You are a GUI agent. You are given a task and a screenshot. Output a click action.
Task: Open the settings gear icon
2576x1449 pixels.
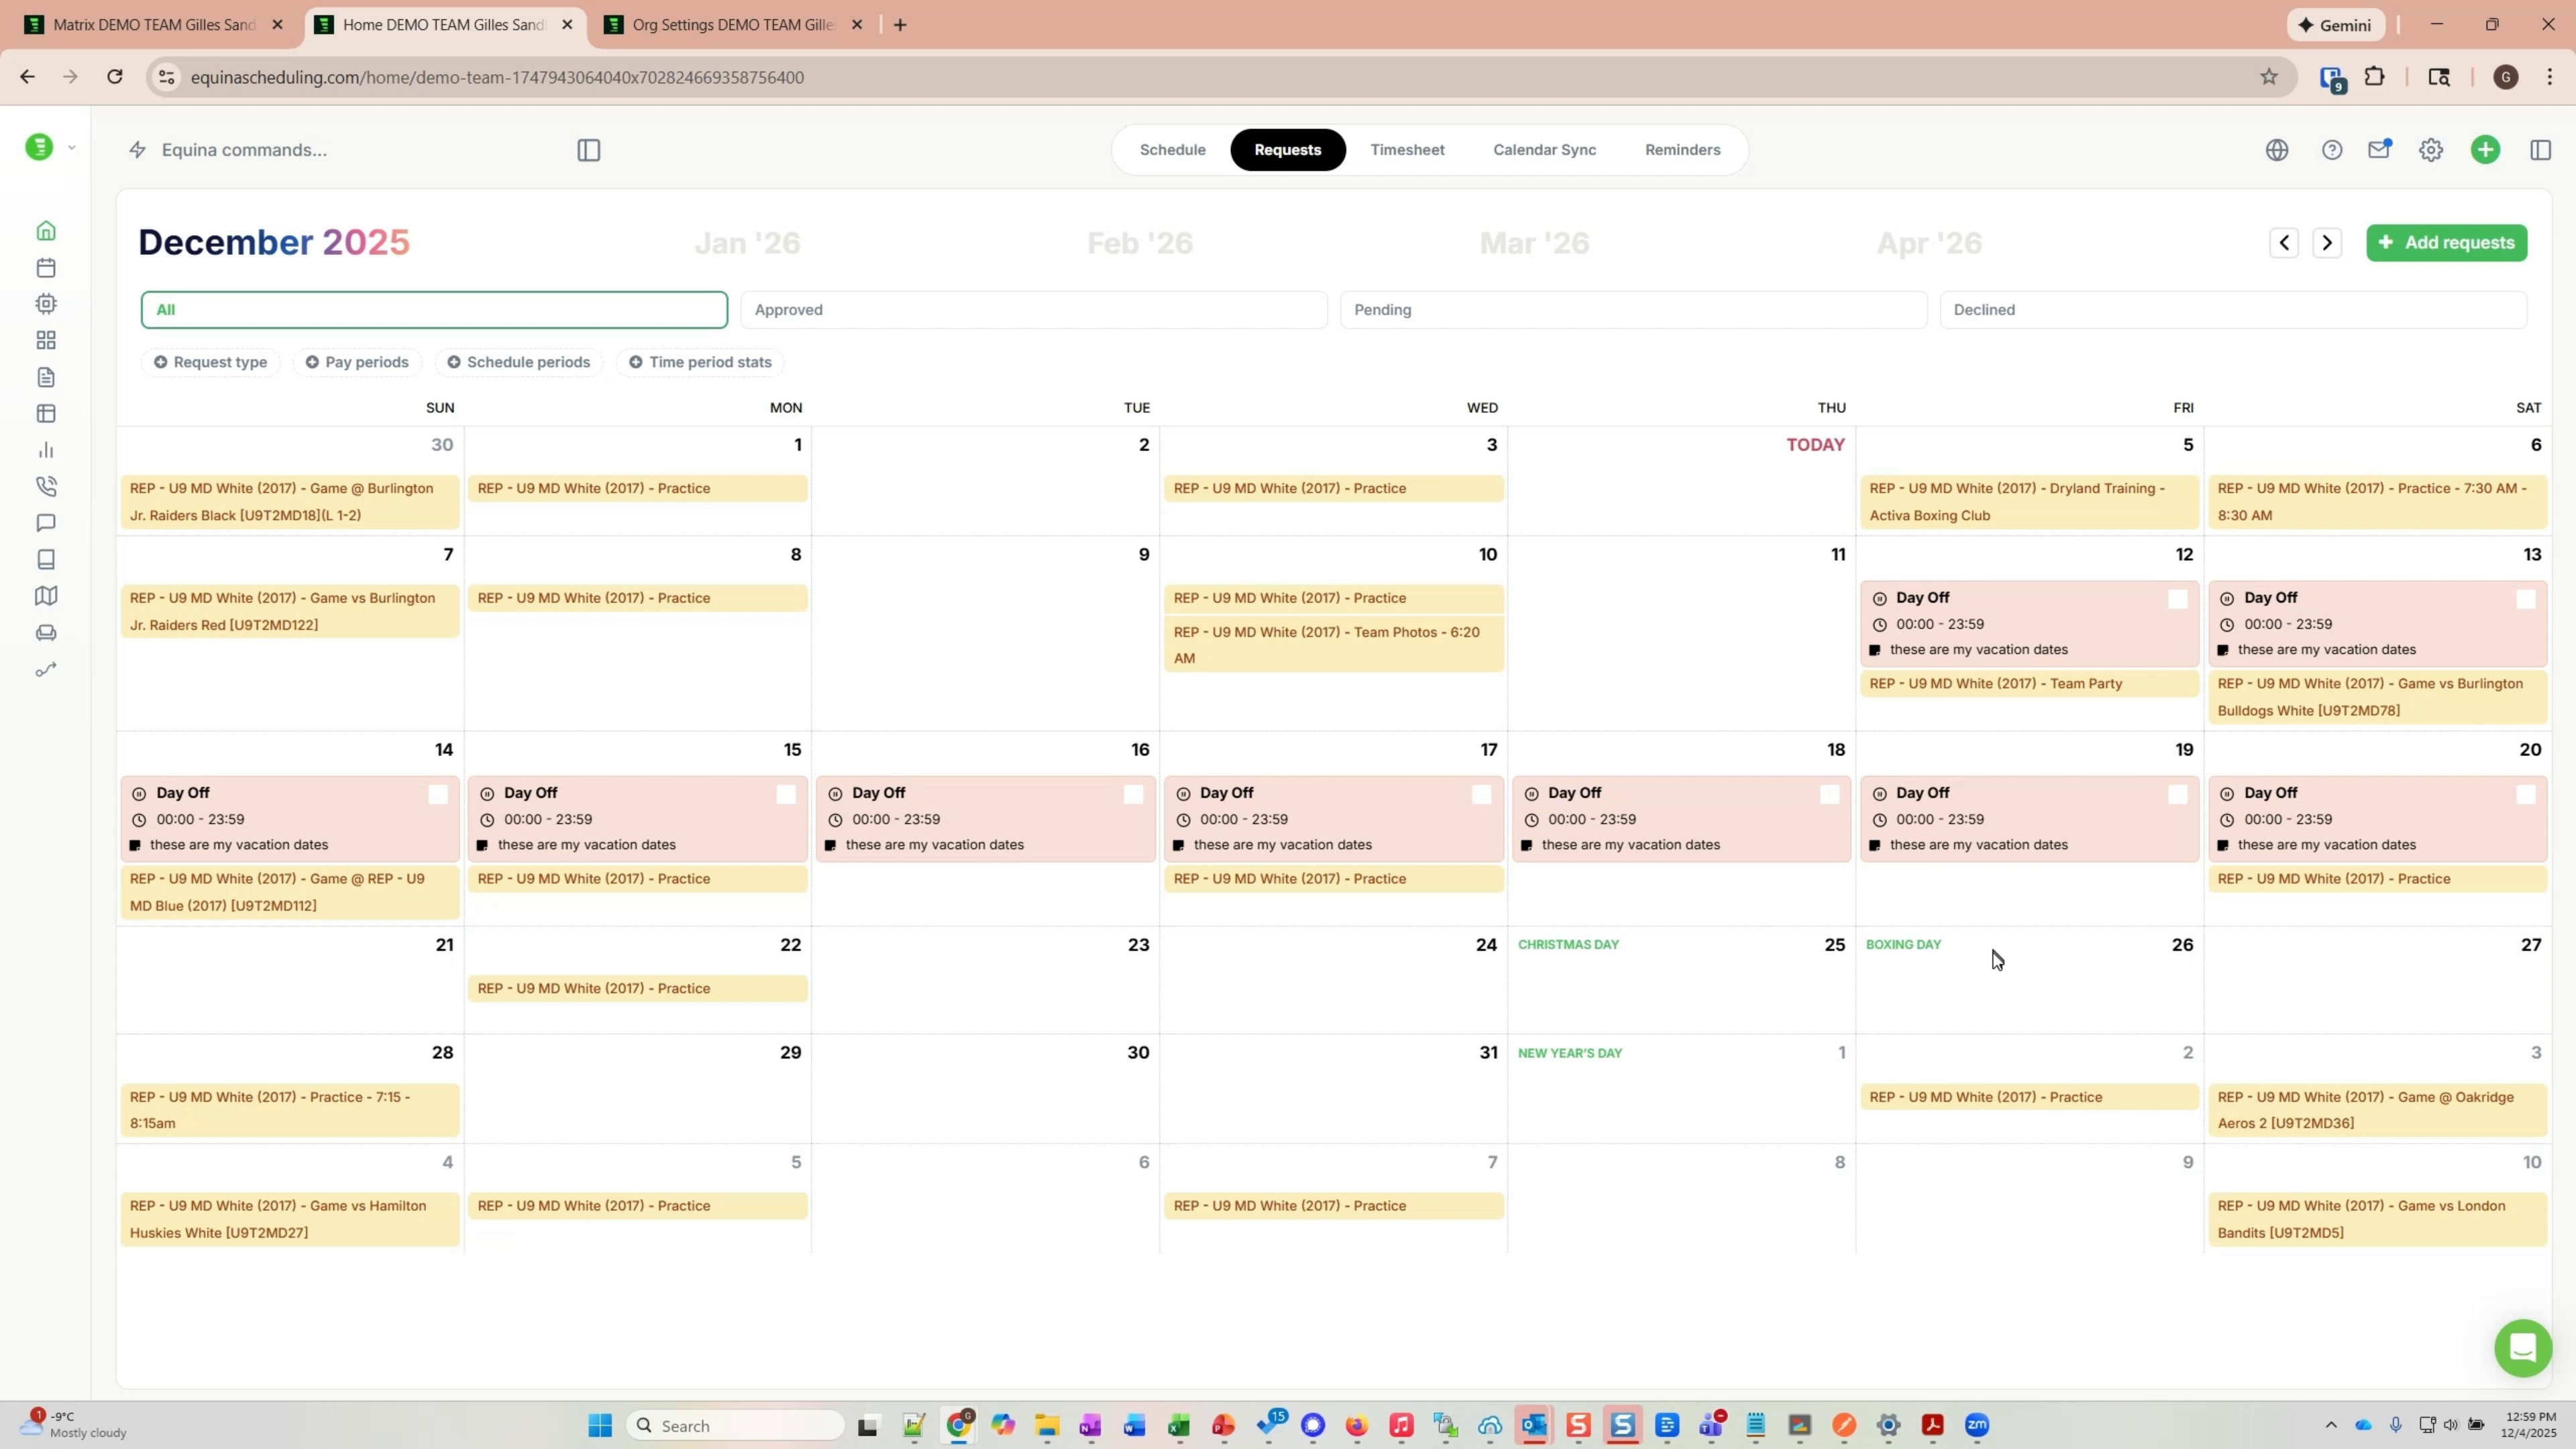pos(2430,149)
